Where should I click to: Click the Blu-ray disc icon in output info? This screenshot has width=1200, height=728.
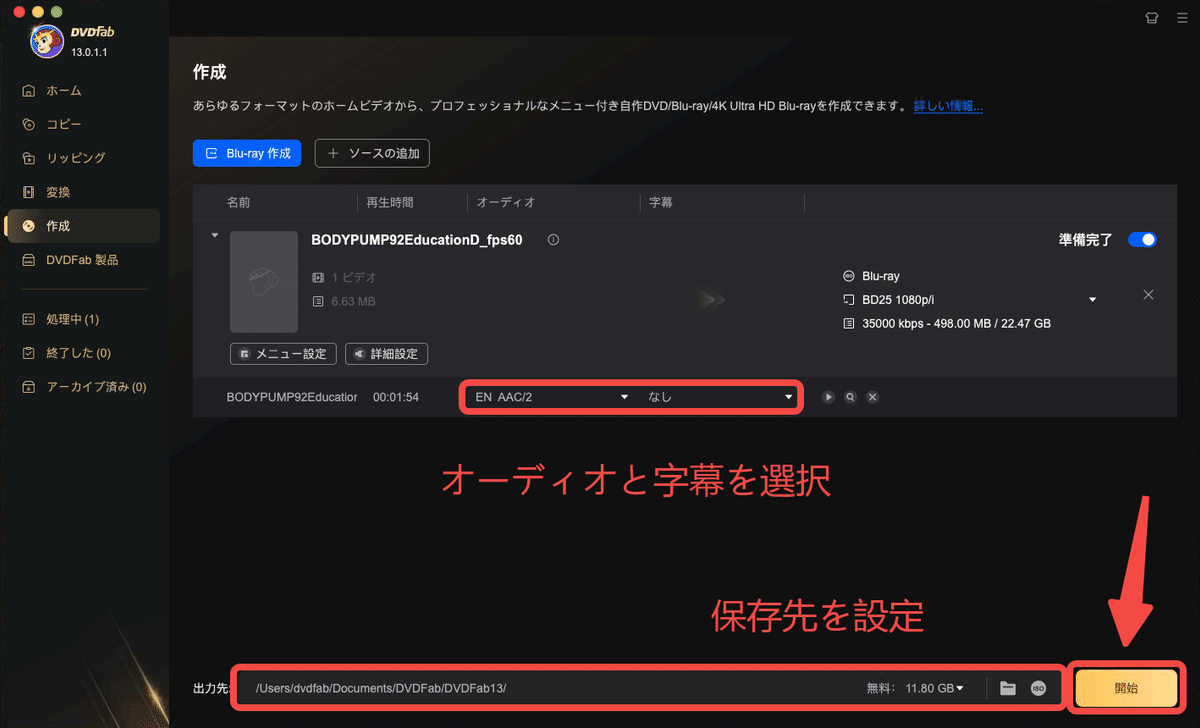849,276
